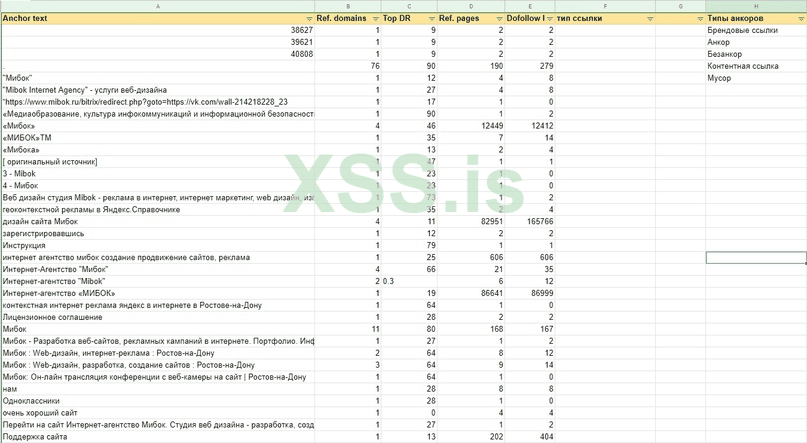
Task: Select the Он-лайн трансляция конференции cell
Action: pos(158,377)
